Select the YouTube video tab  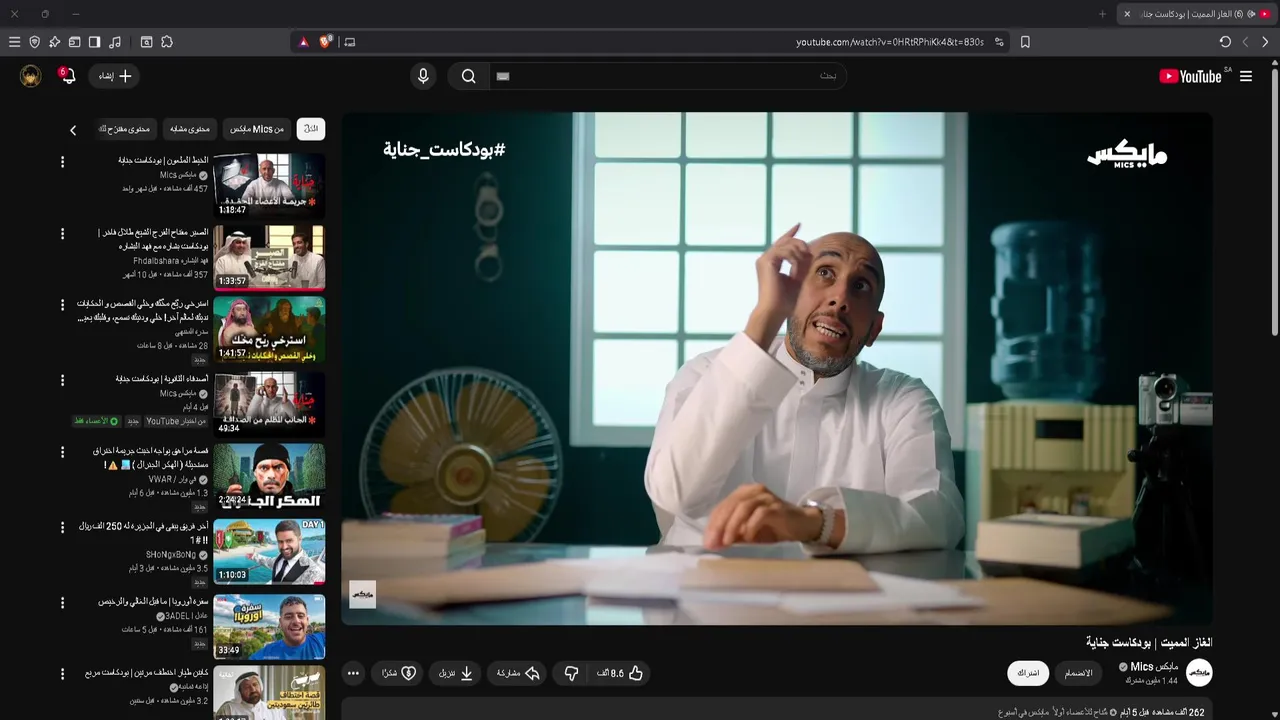click(1197, 14)
